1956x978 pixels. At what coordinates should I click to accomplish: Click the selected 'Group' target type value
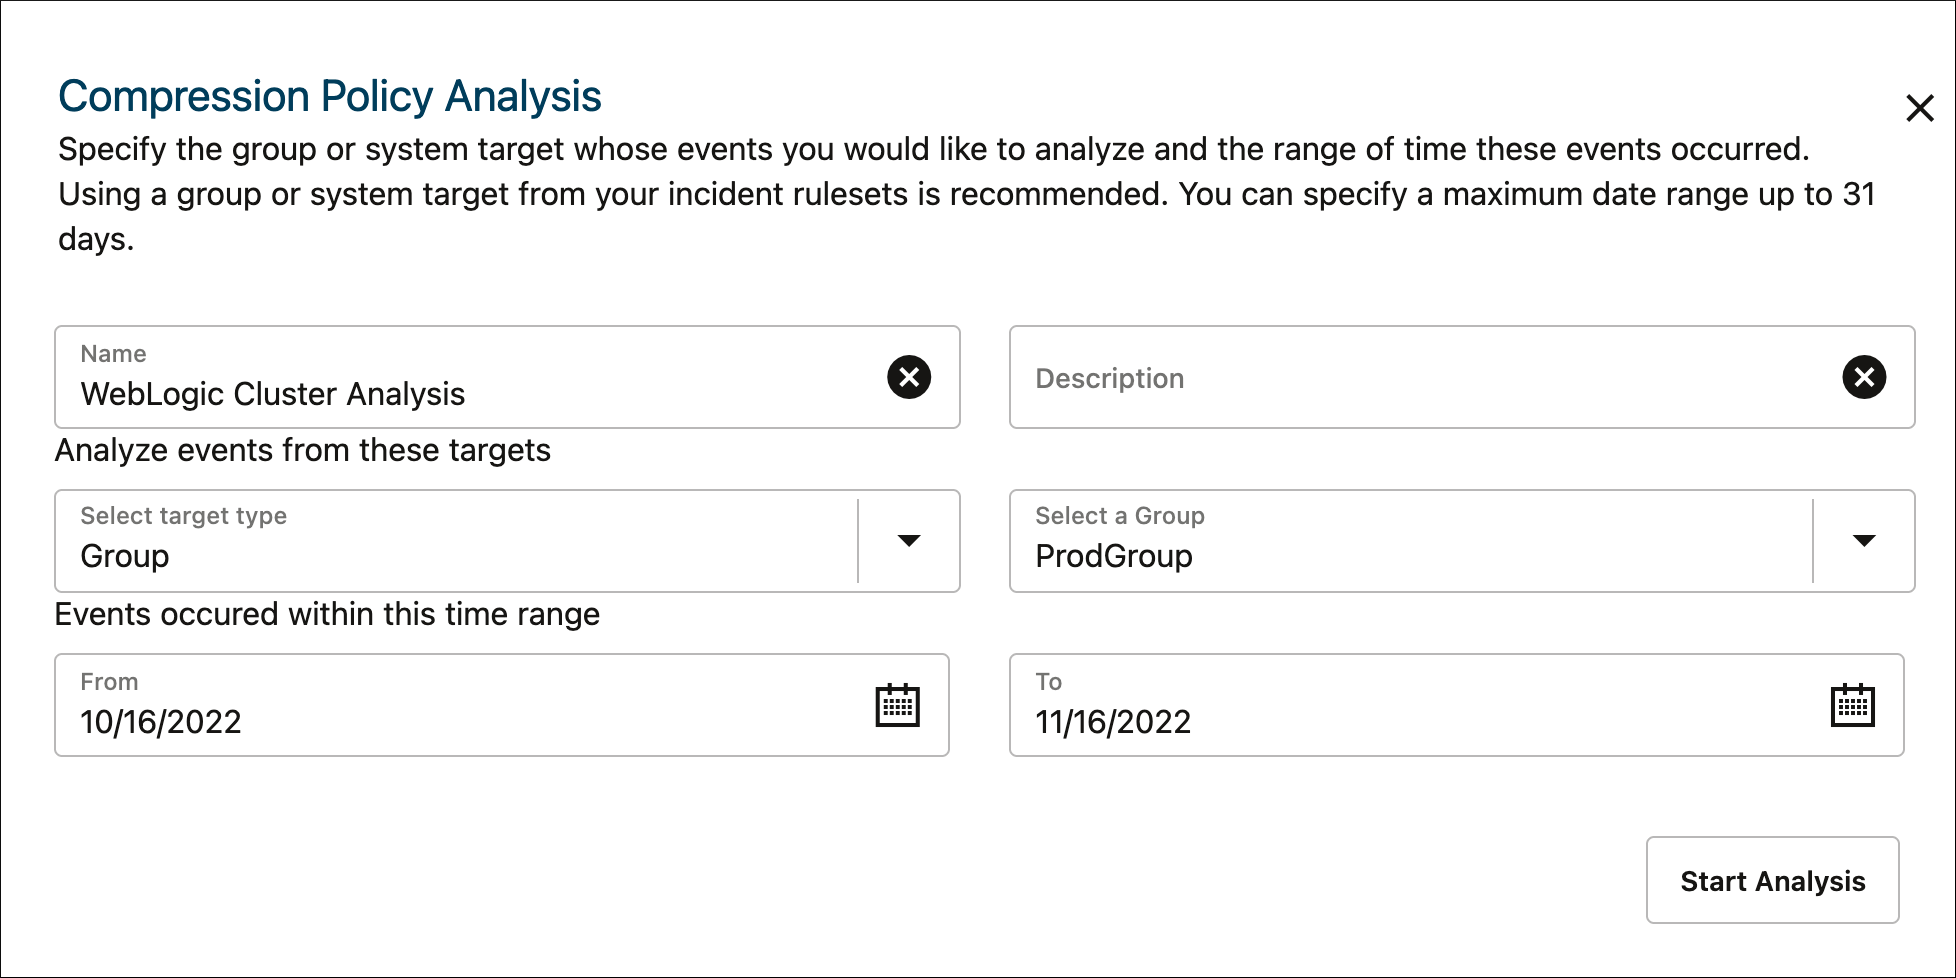tap(125, 556)
